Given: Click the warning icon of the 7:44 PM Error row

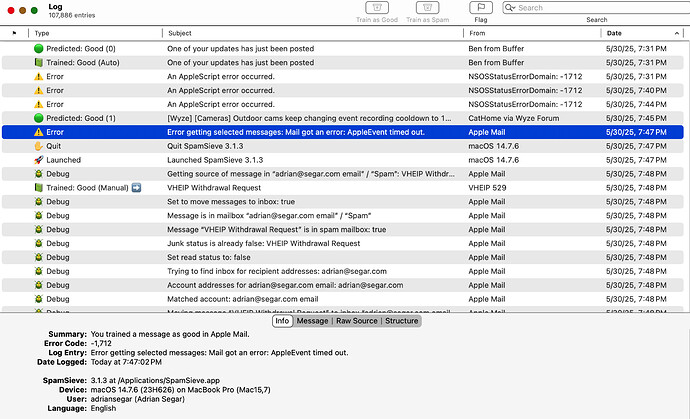Looking at the screenshot, I should 39,104.
